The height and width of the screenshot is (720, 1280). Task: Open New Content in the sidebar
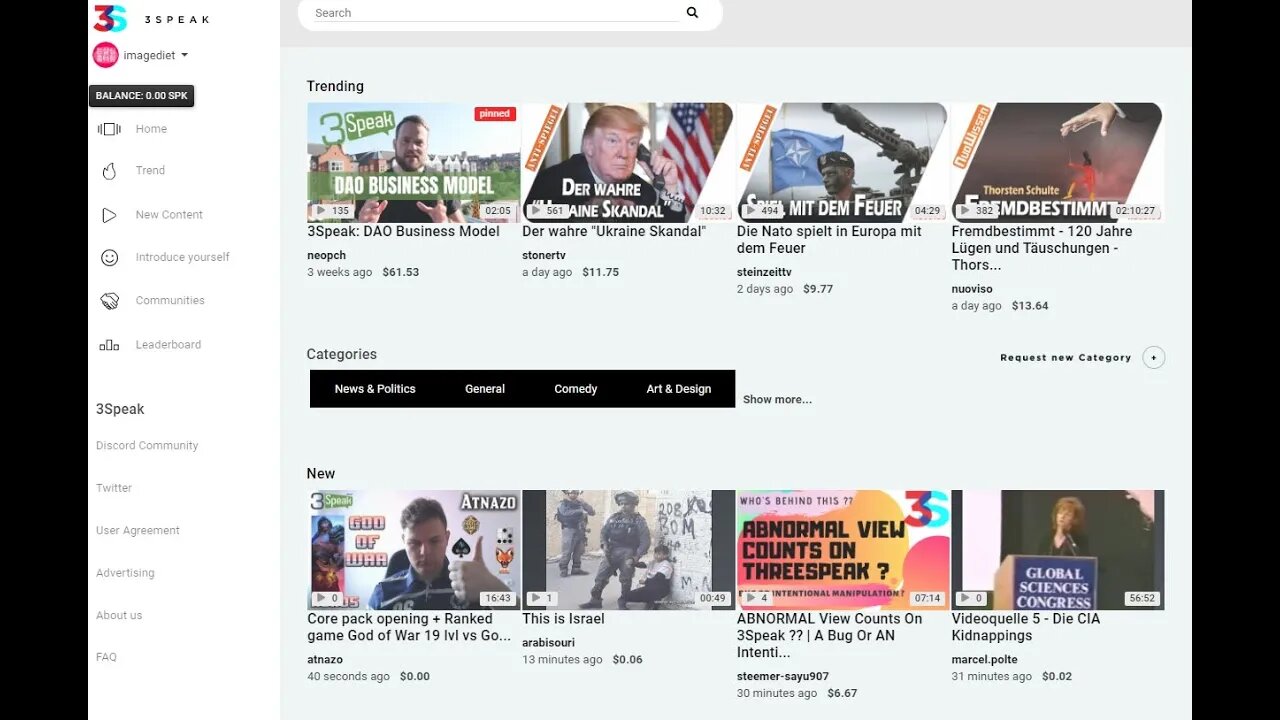(169, 215)
